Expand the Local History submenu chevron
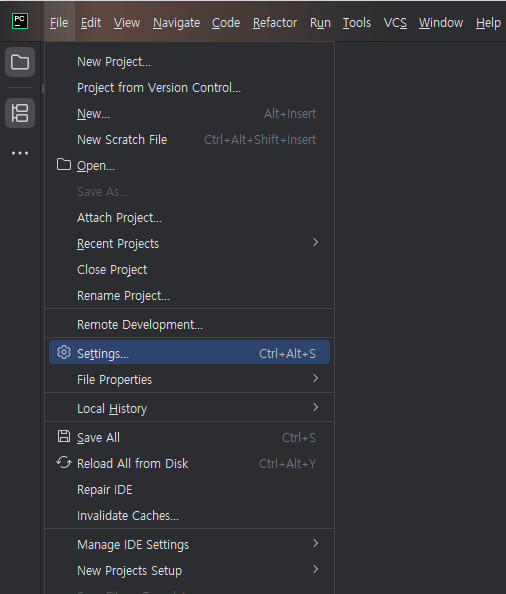This screenshot has width=506, height=594. click(315, 407)
